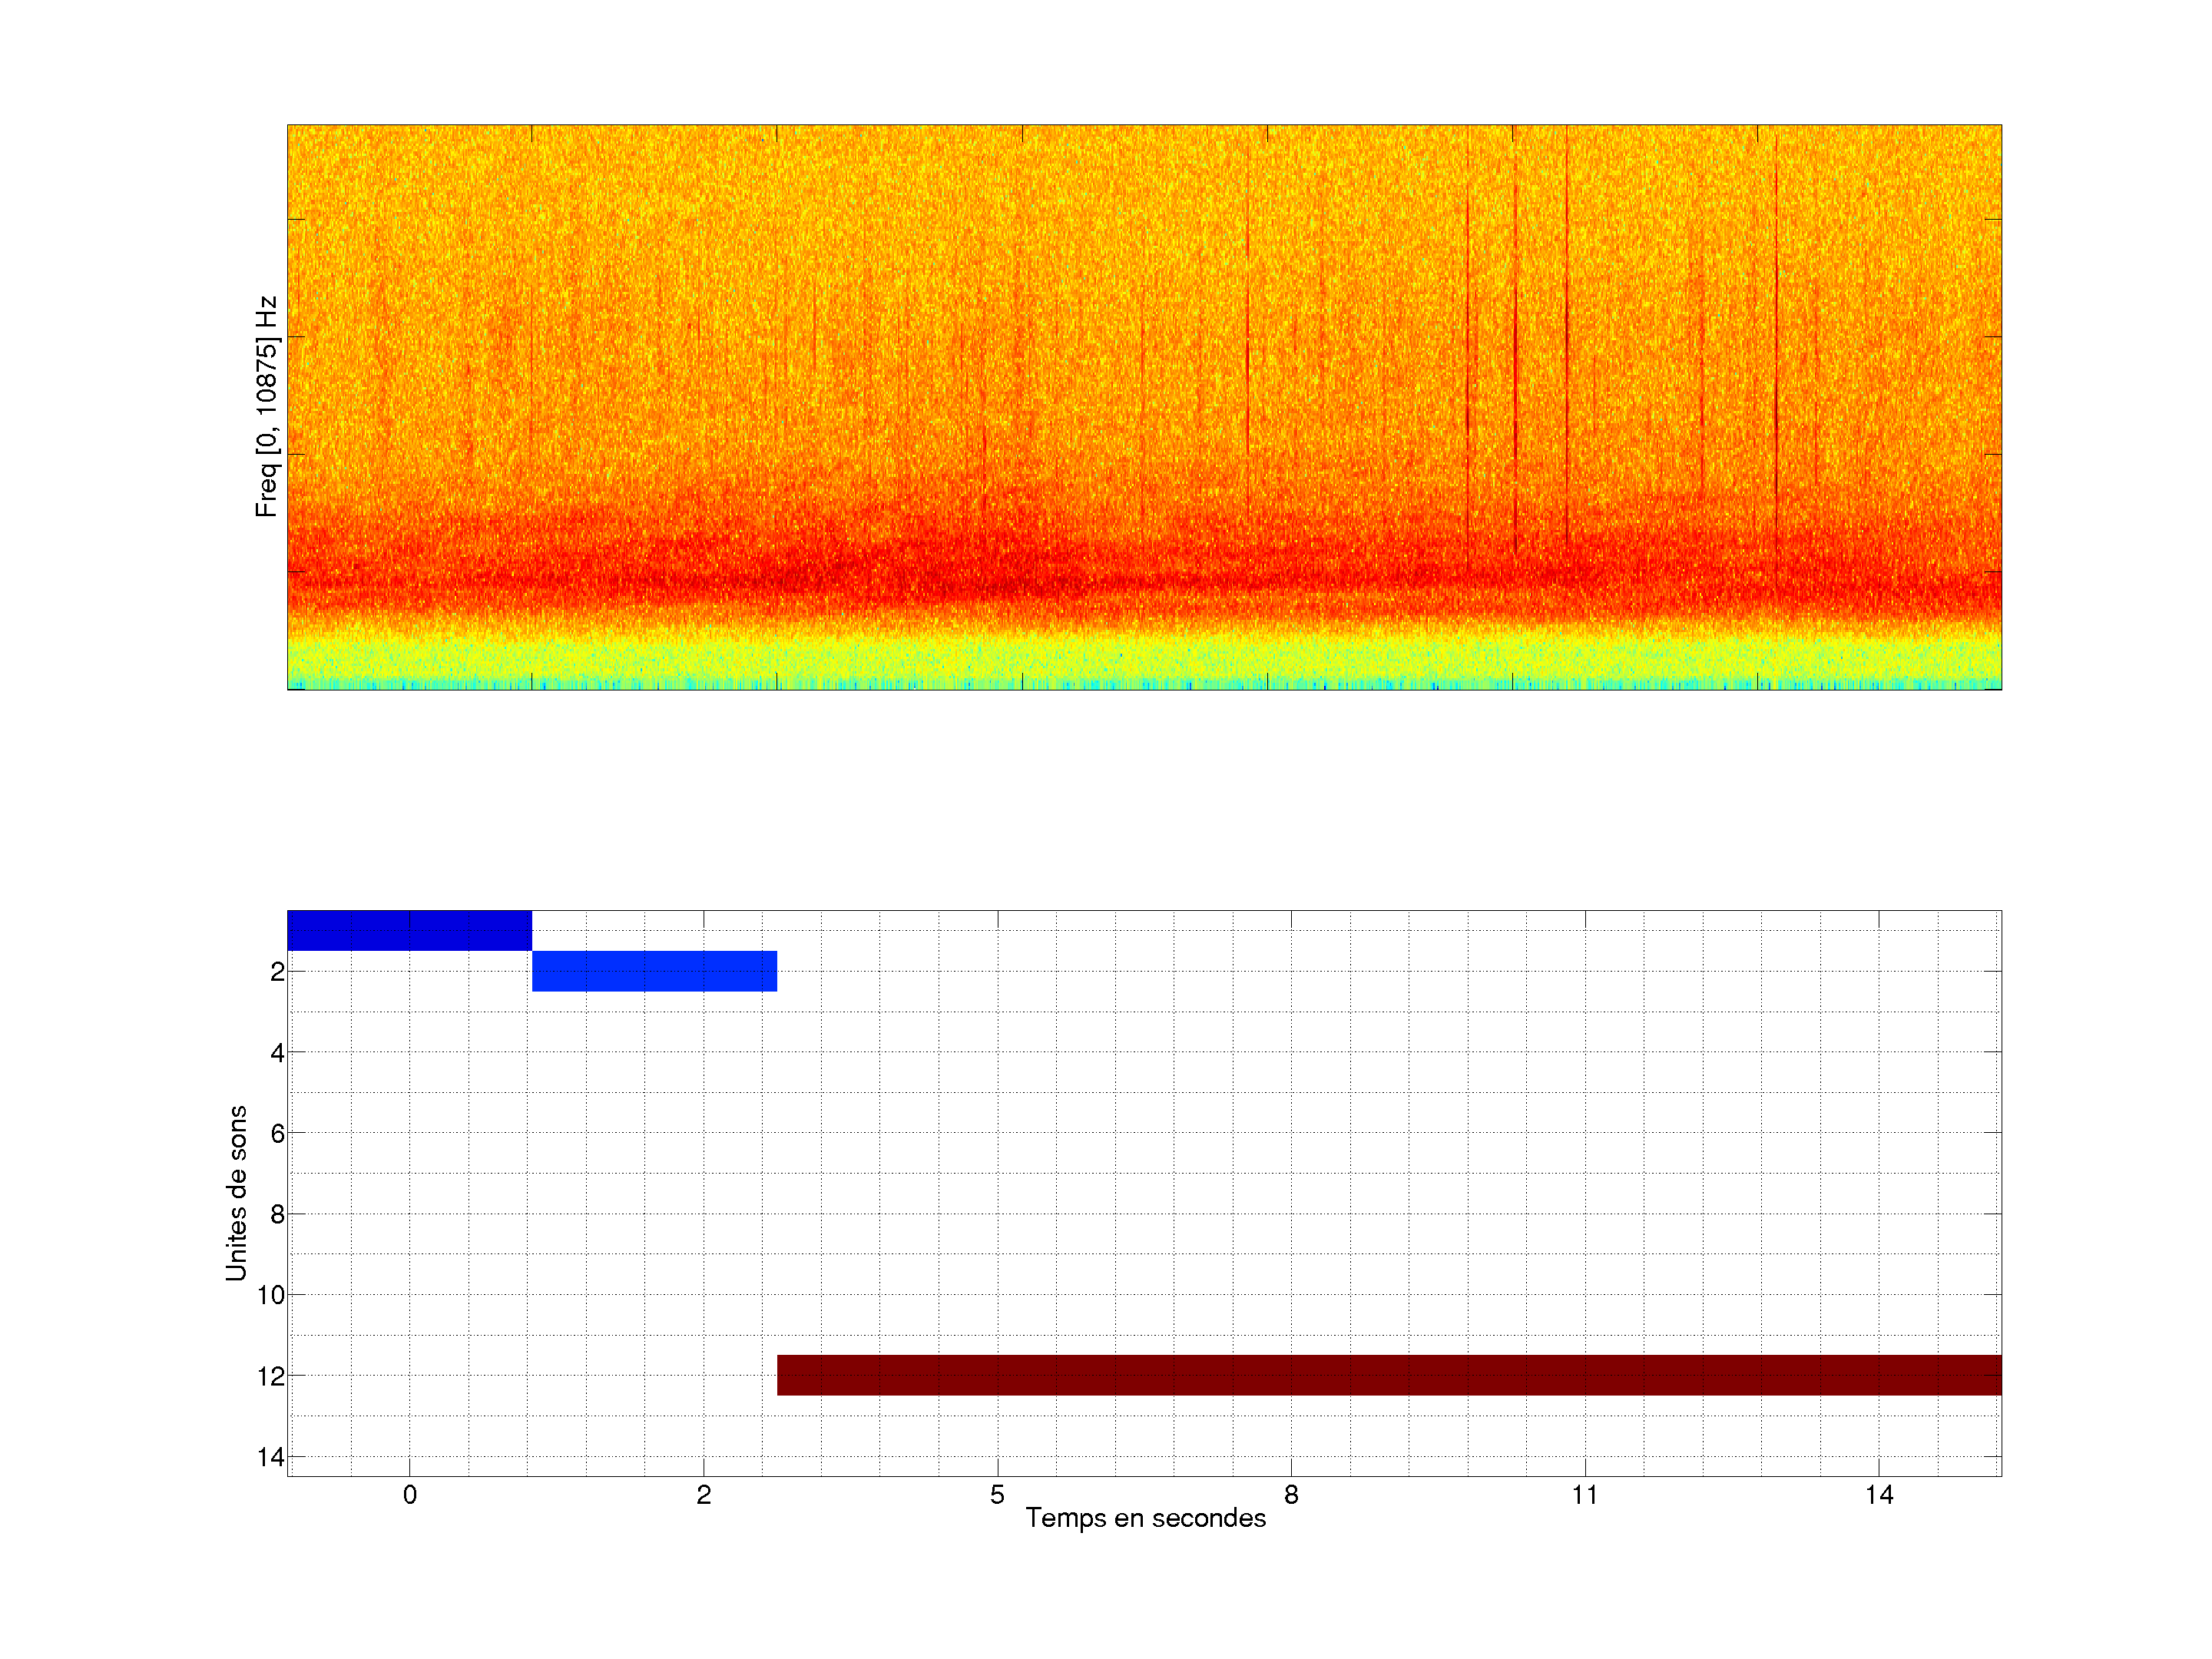Click x-axis tick label 11
The width and height of the screenshot is (2212, 1659).
[x=1585, y=1495]
